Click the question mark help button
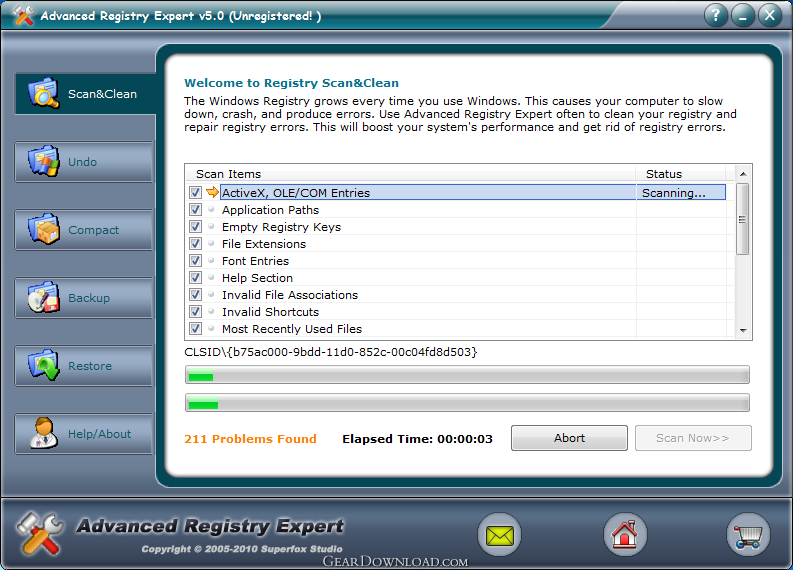Screen dimensions: 793x570 click(716, 15)
